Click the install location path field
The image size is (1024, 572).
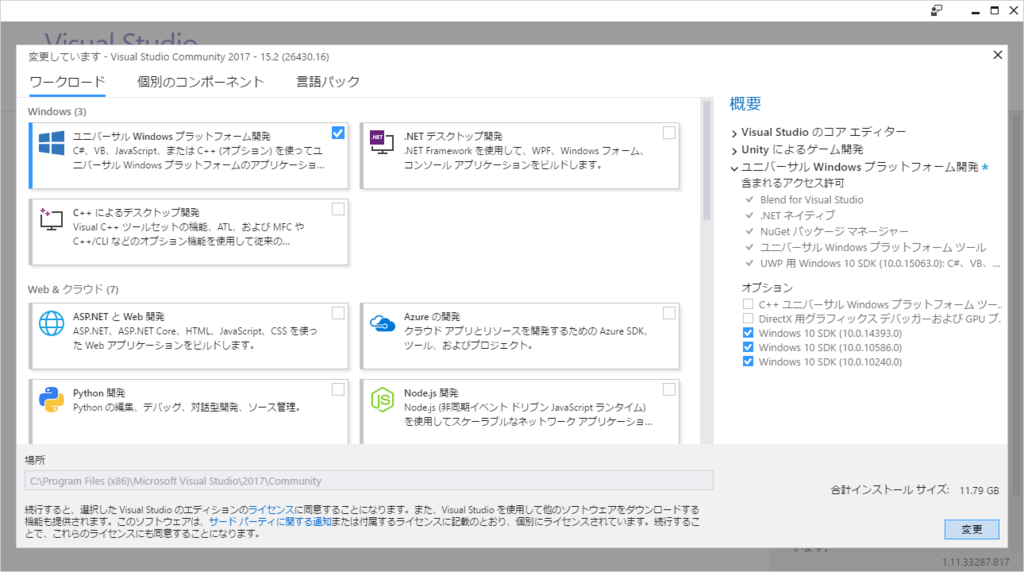pyautogui.click(x=369, y=481)
